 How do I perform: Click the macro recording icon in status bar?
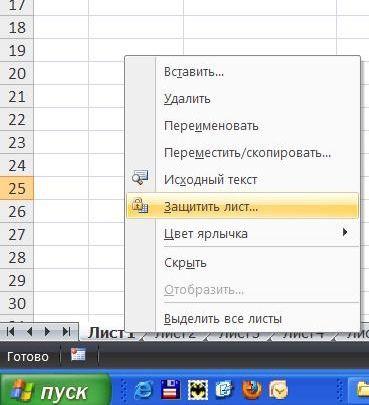pos(78,355)
